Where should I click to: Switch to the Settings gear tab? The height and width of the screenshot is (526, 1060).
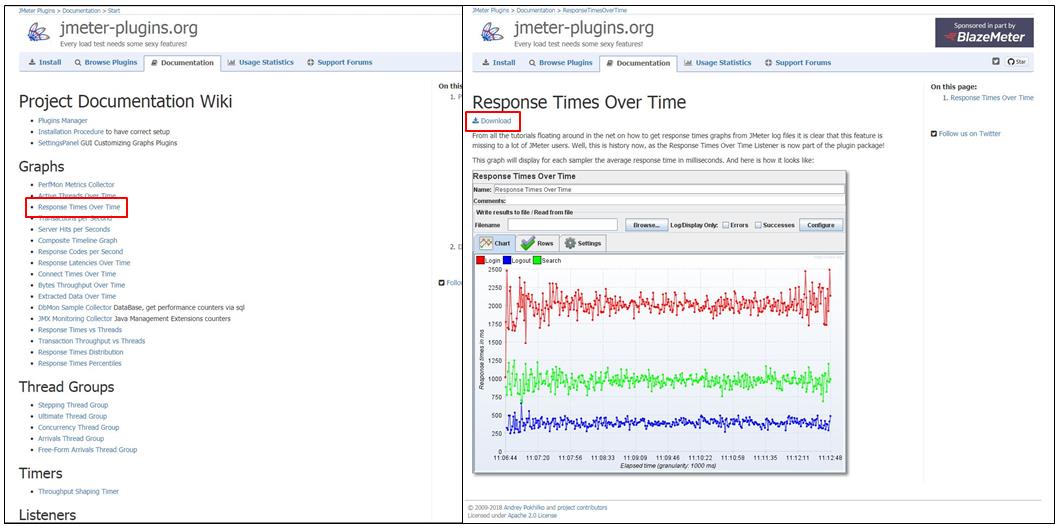point(583,243)
